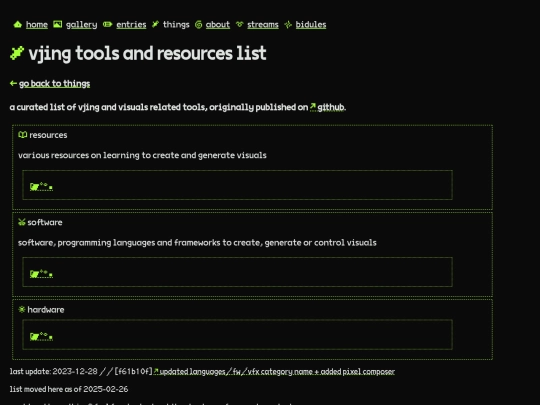Expand the hardware folder list
The image size is (540, 405).
pos(41,336)
